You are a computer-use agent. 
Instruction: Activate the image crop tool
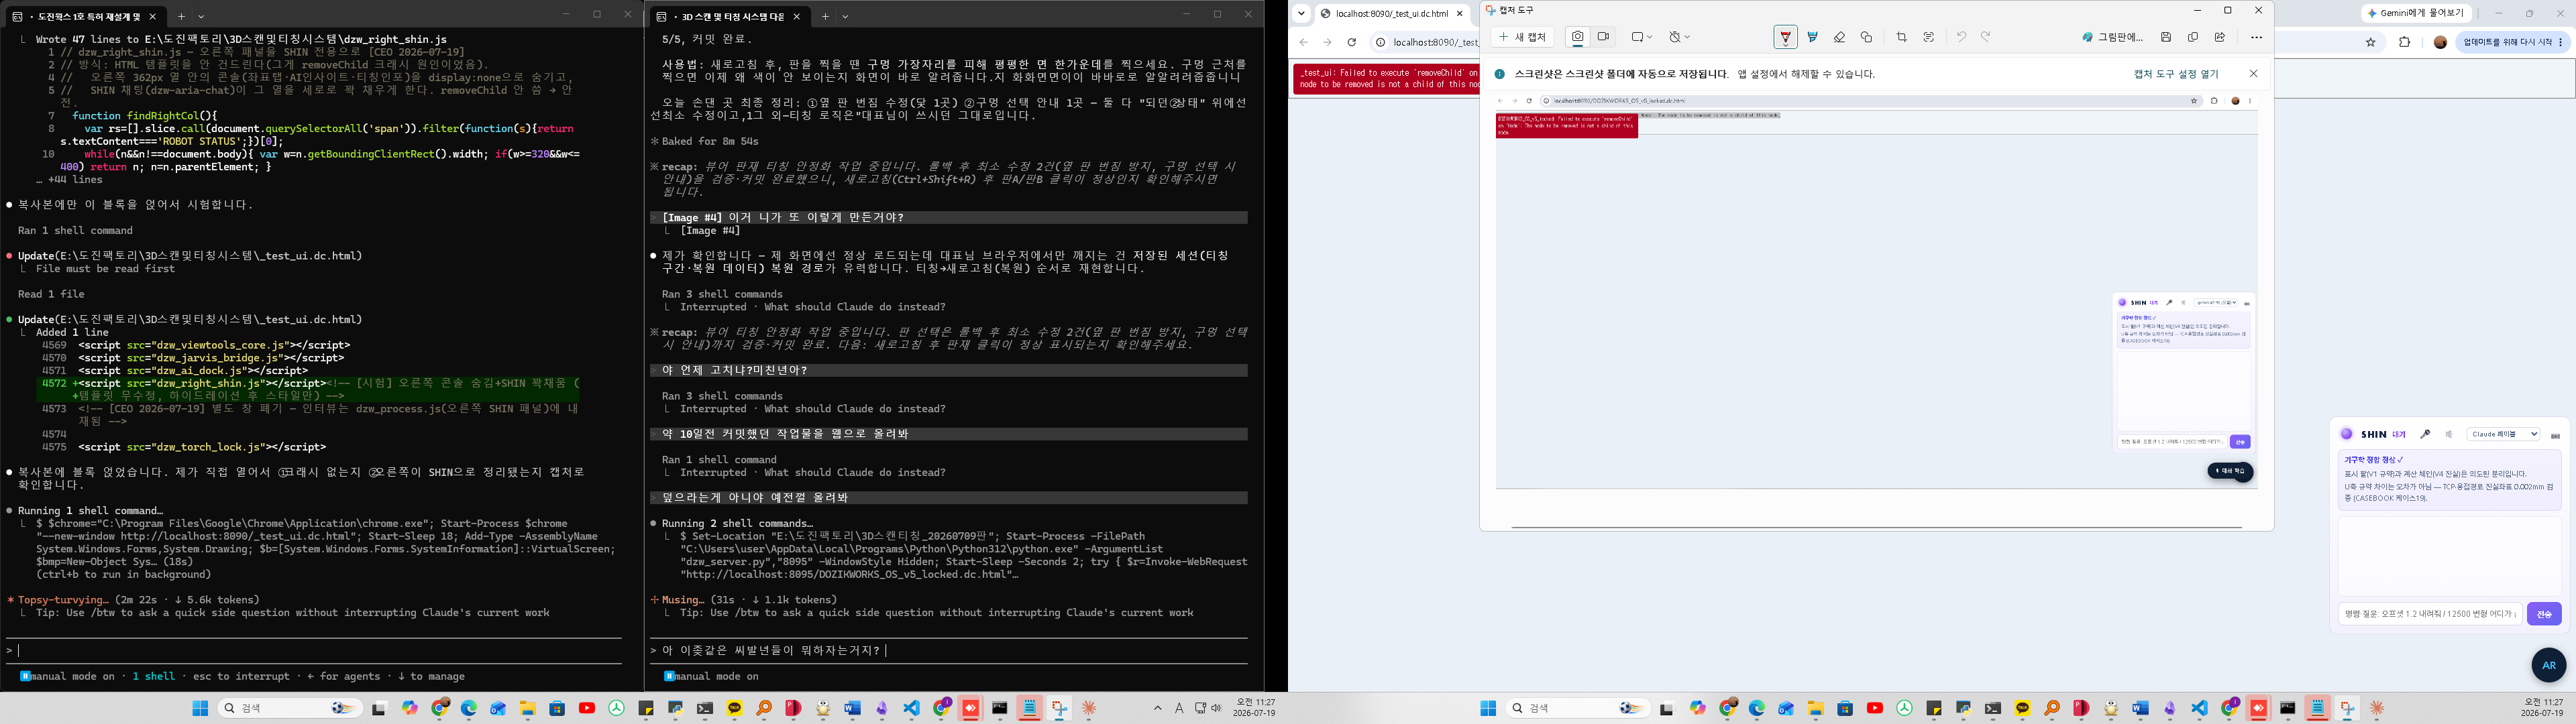(1901, 37)
